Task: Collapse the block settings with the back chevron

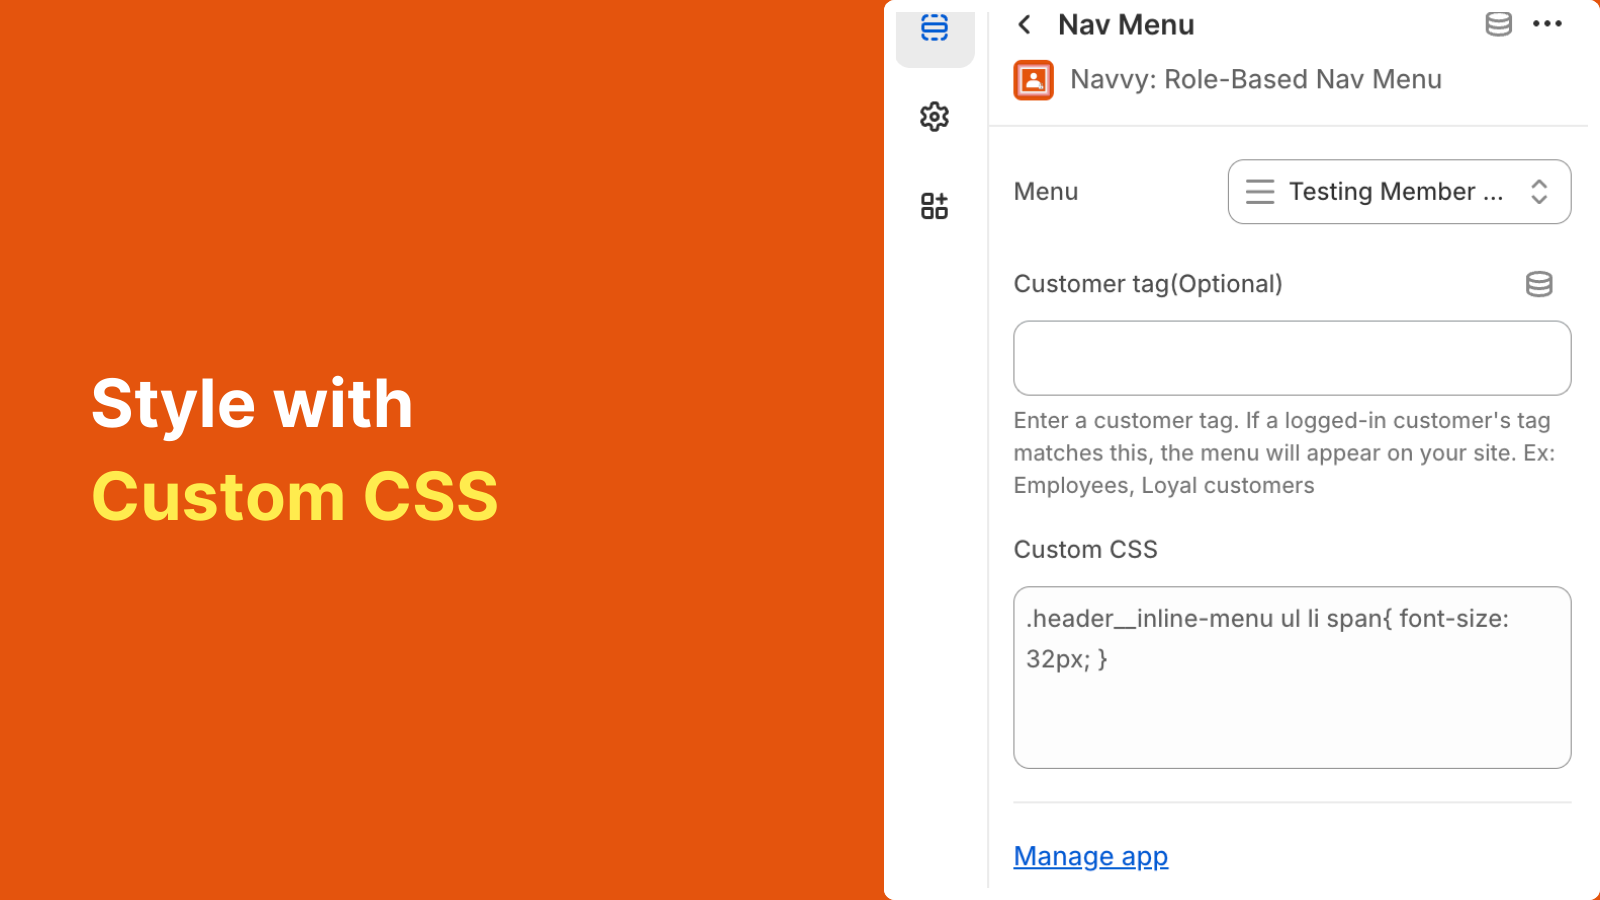Action: pos(1023,25)
